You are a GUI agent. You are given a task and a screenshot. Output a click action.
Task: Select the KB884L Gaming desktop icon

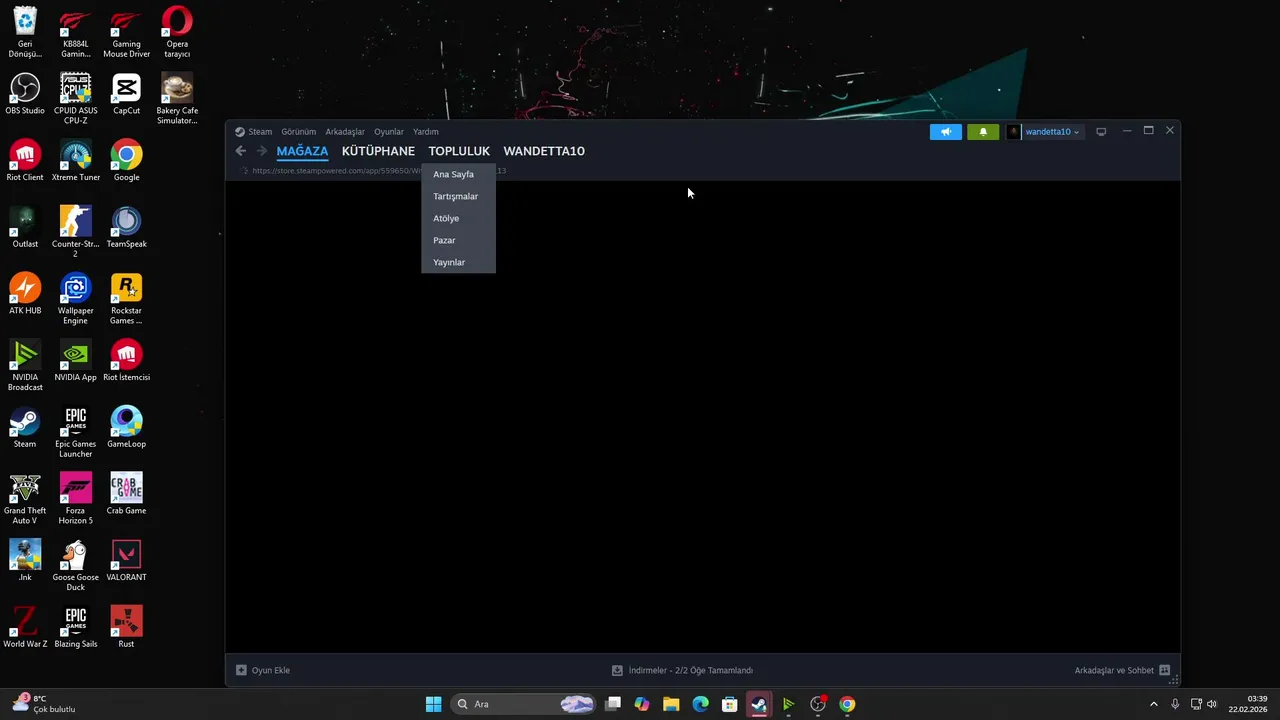coord(76,31)
